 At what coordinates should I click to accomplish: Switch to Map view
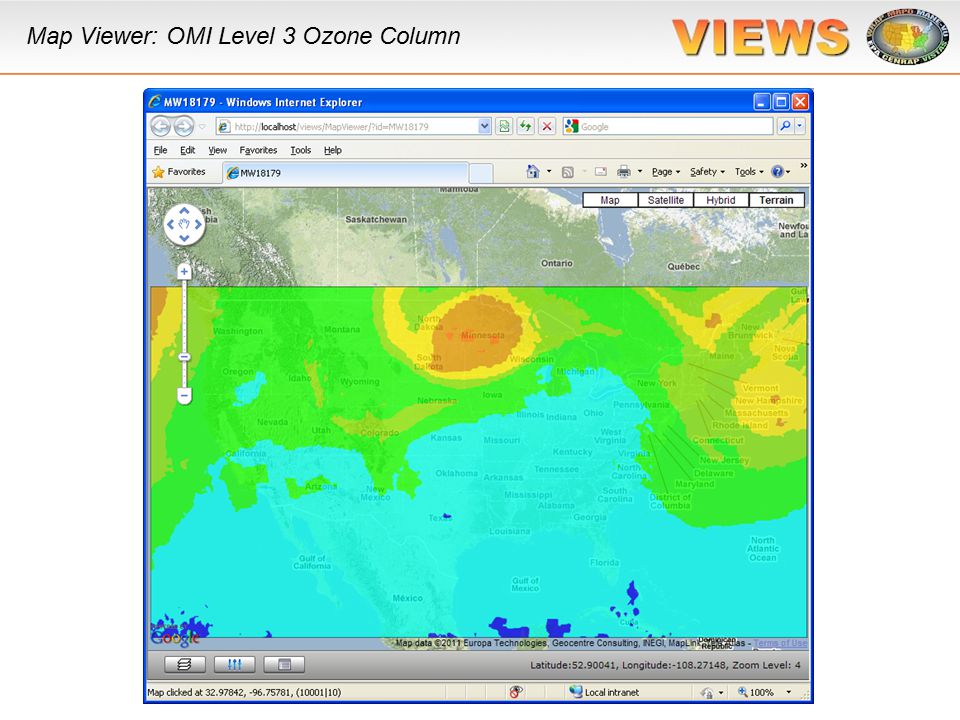pos(610,200)
